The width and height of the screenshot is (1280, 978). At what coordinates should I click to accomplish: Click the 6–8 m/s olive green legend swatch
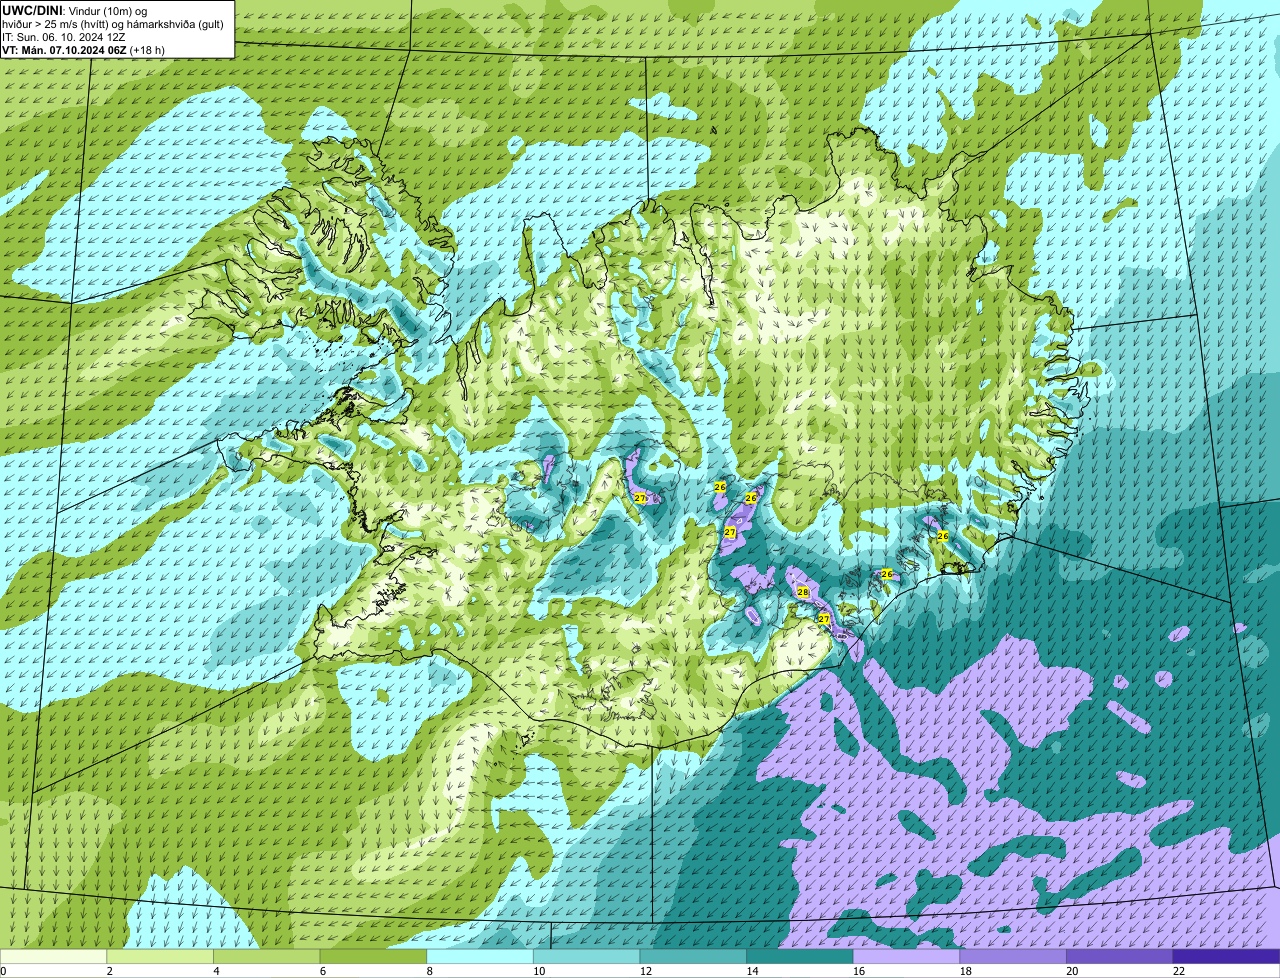coord(373,956)
